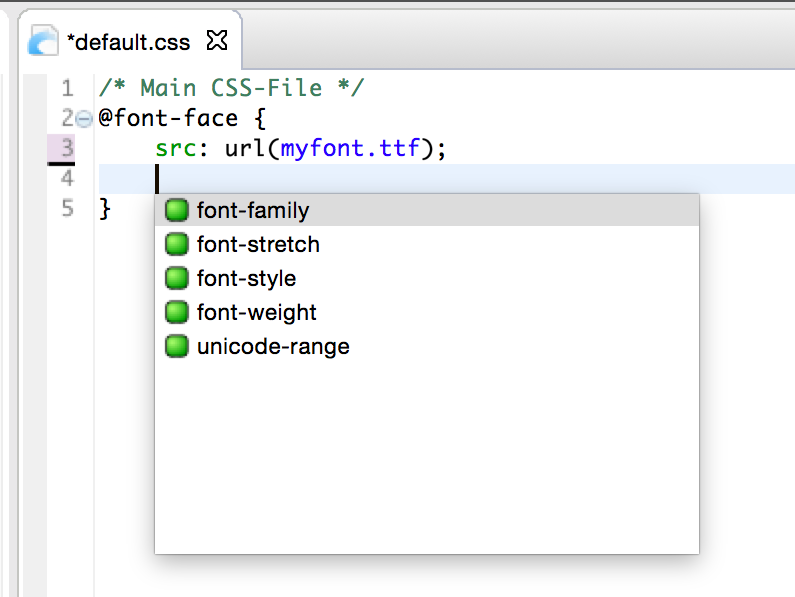Choose the font-stretch suggestion
This screenshot has width=795, height=597.
pos(426,244)
